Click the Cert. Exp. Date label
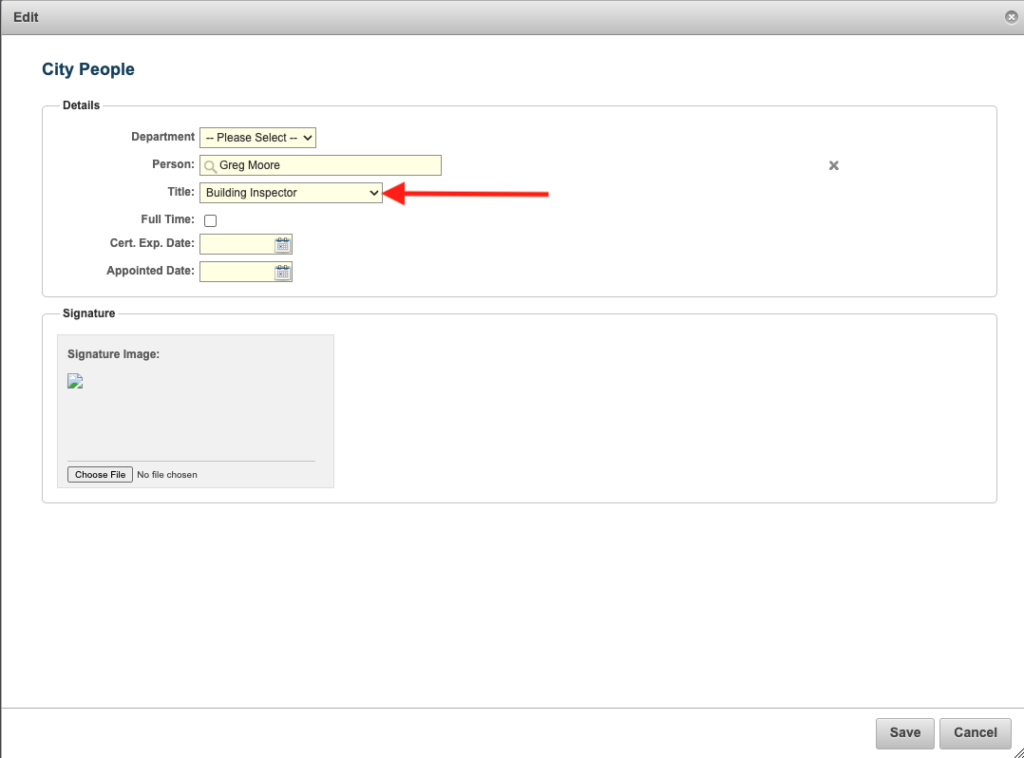The height and width of the screenshot is (758, 1024). 152,243
